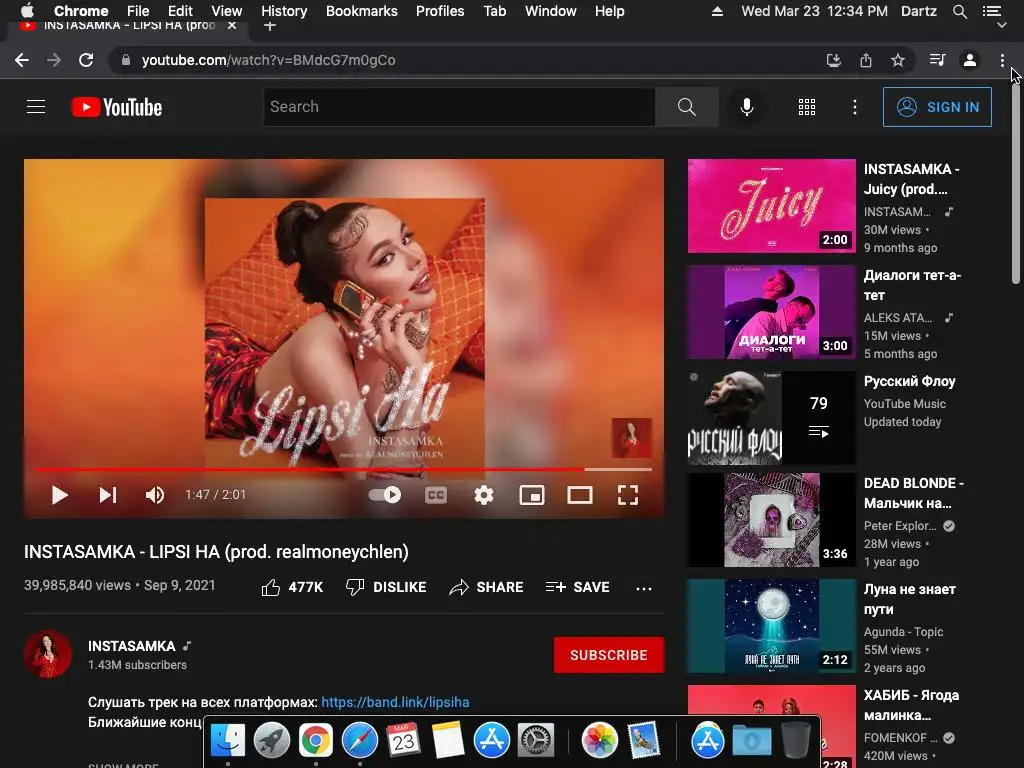Screen dimensions: 1024x768
Task: Open the Edit menu
Action: click(180, 11)
